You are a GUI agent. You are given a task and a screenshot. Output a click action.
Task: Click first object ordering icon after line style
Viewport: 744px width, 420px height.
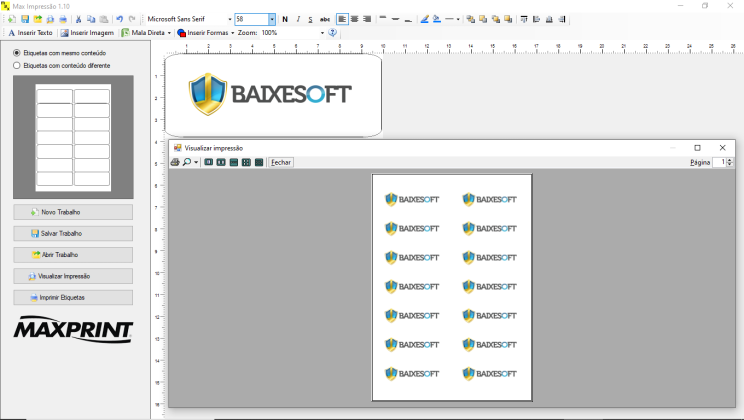470,19
